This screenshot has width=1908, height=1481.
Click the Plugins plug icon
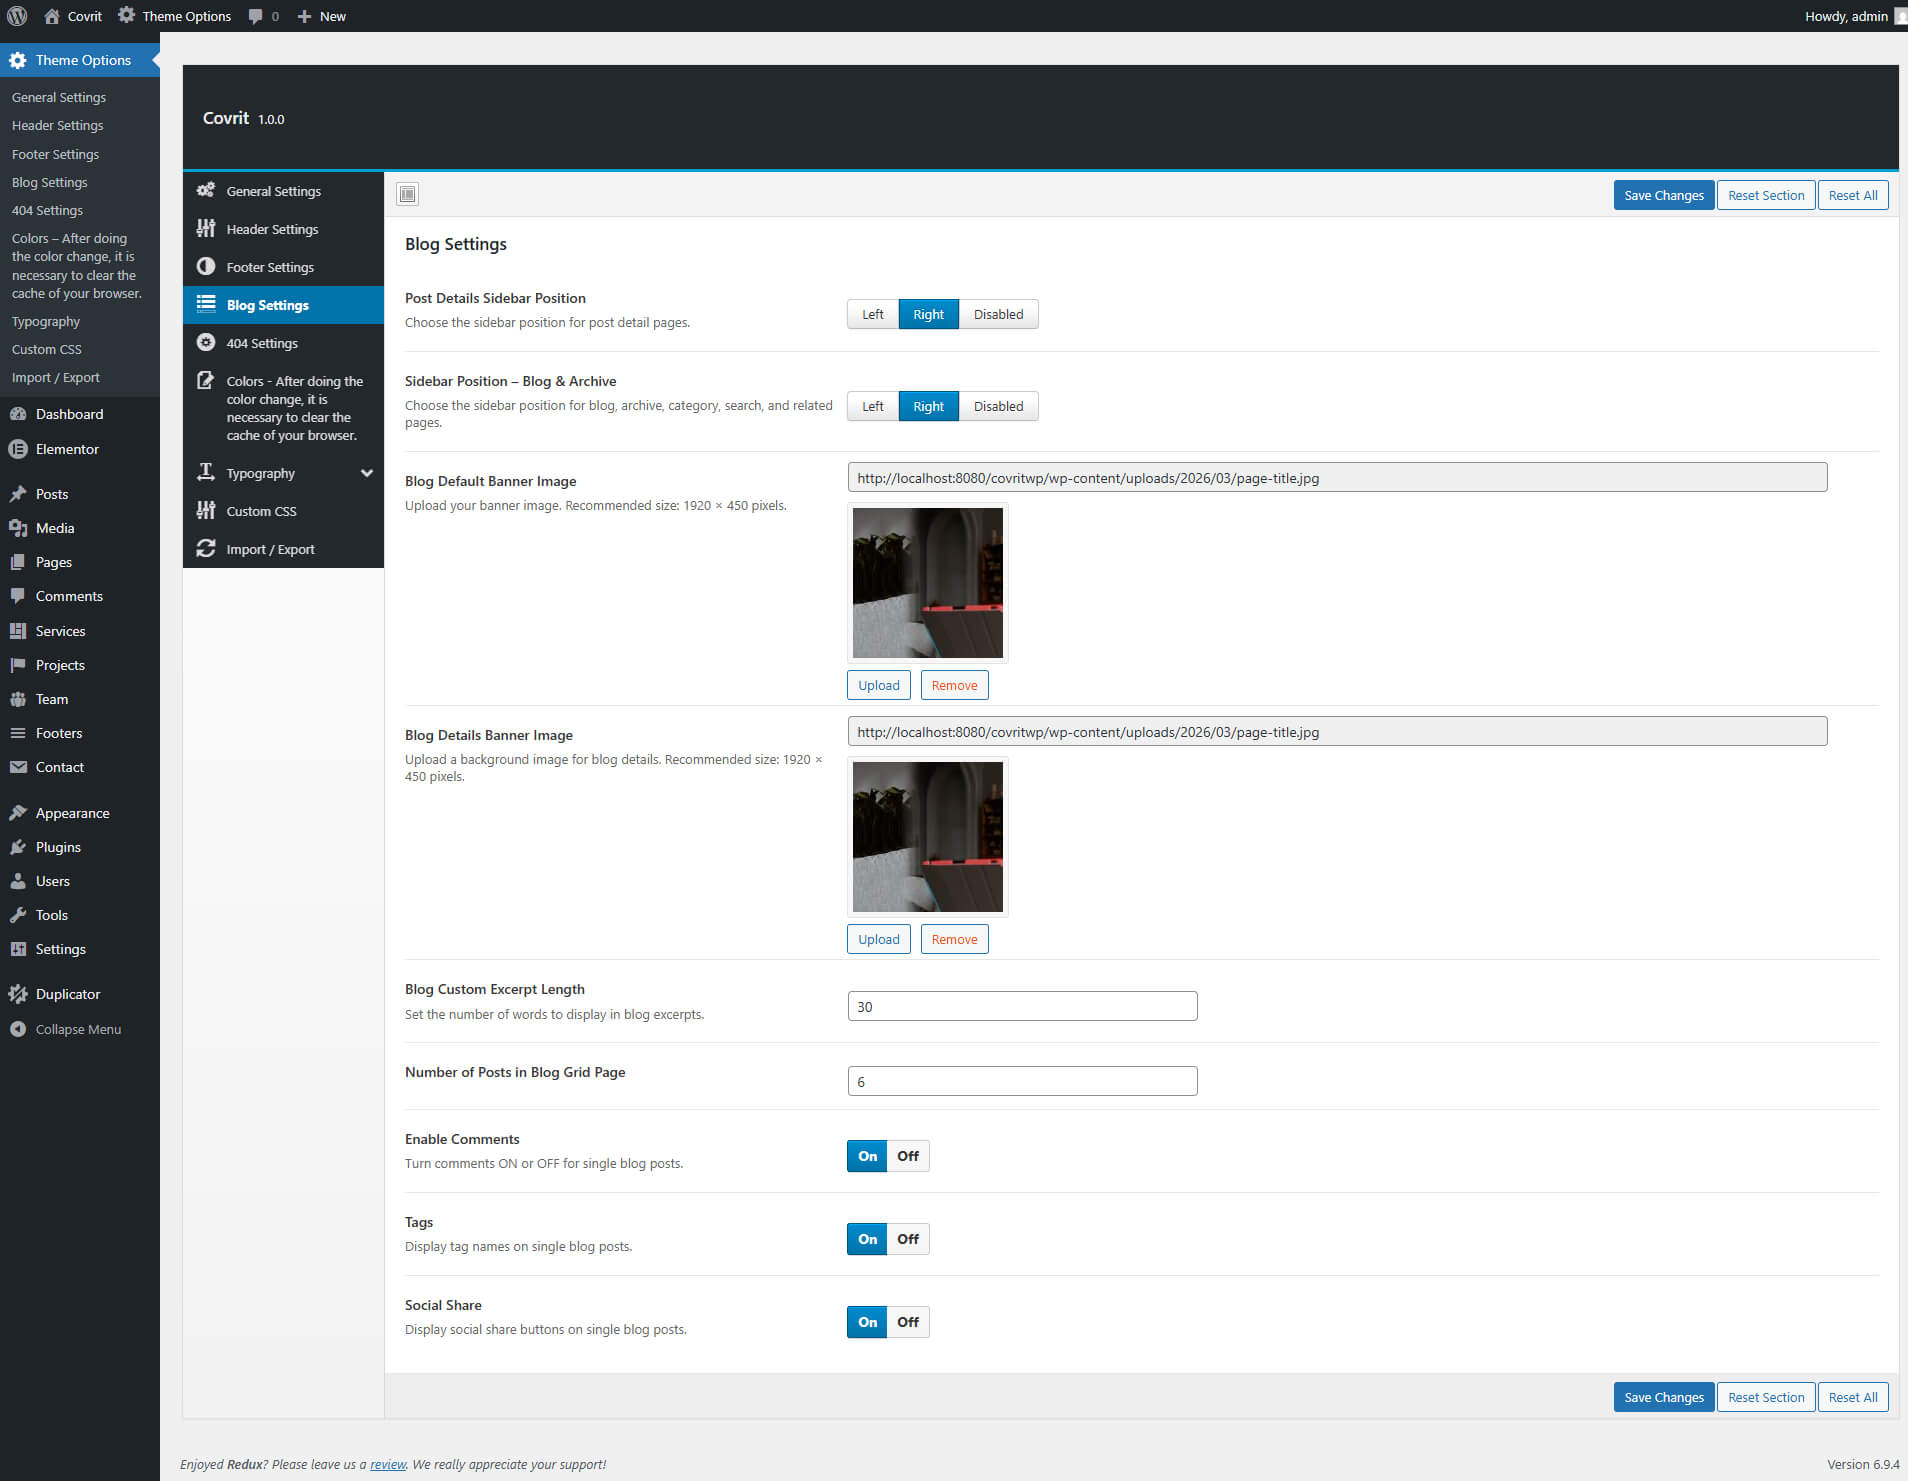(18, 847)
